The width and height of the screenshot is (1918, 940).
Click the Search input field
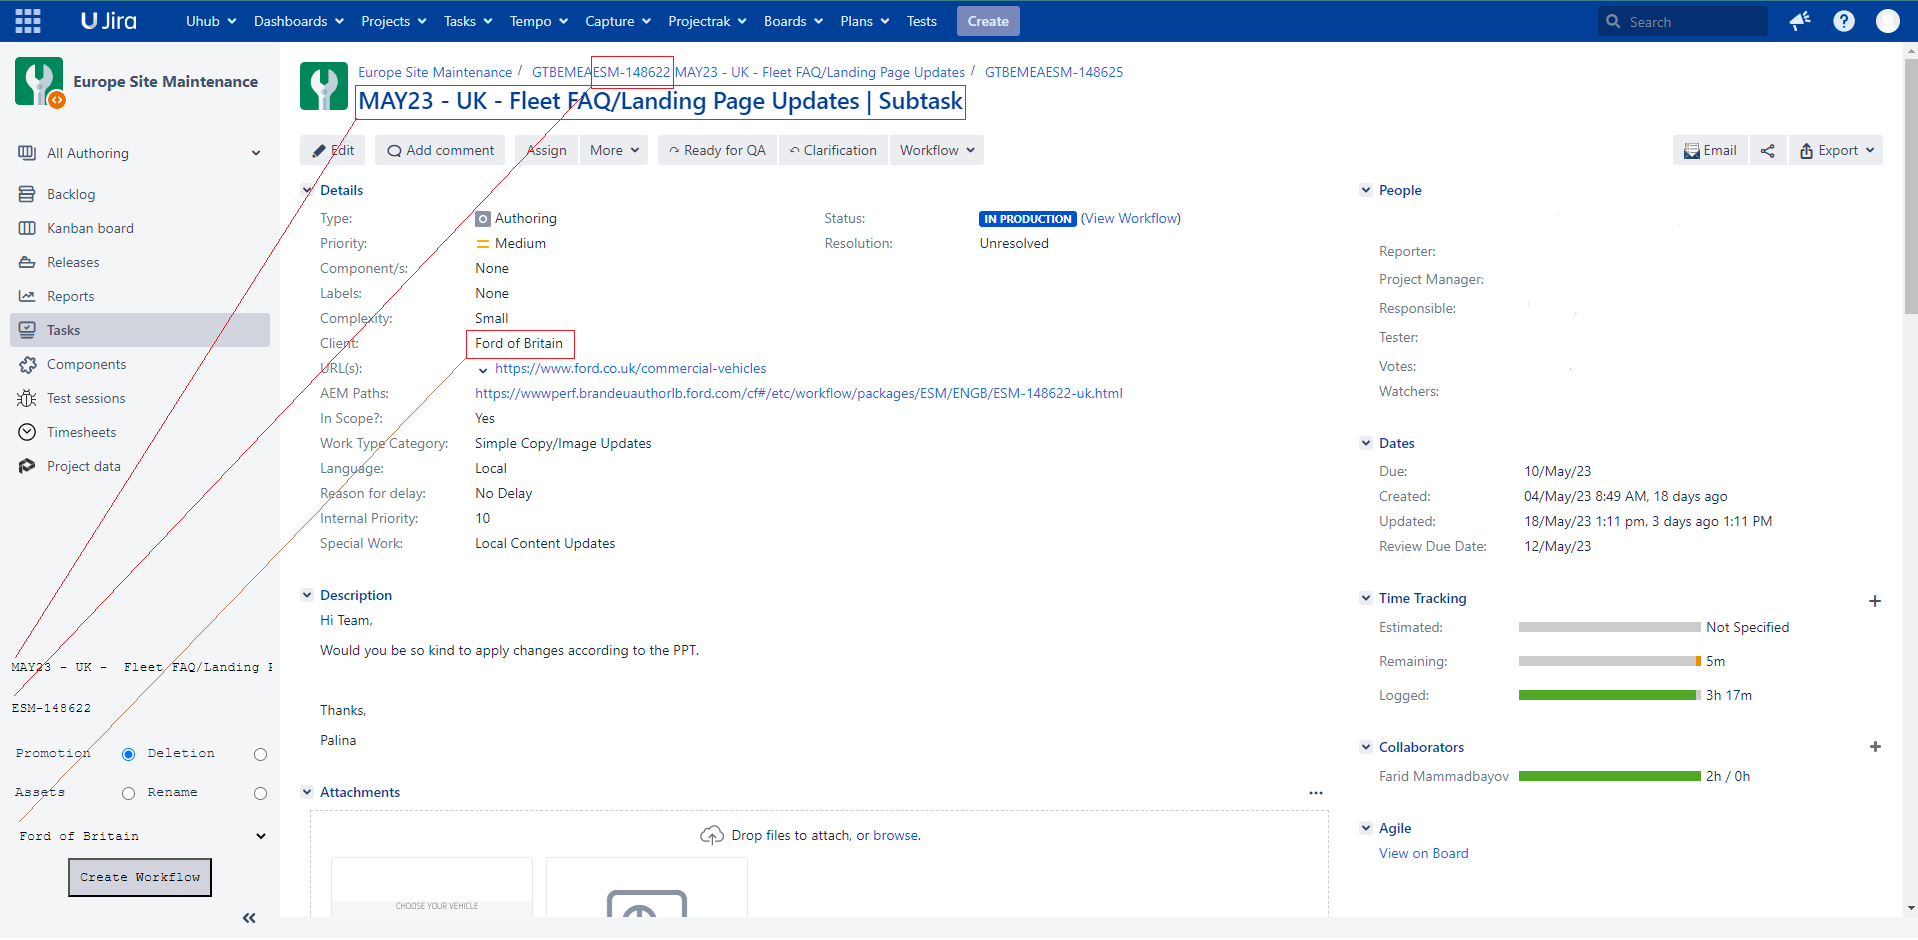[1683, 21]
